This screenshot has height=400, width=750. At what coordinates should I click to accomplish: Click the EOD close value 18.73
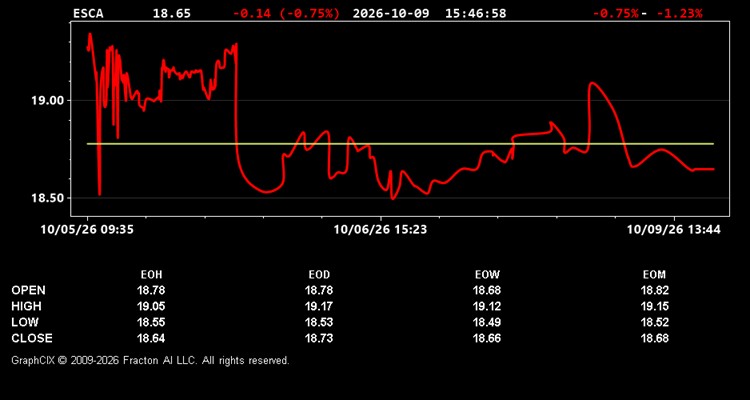click(319, 338)
